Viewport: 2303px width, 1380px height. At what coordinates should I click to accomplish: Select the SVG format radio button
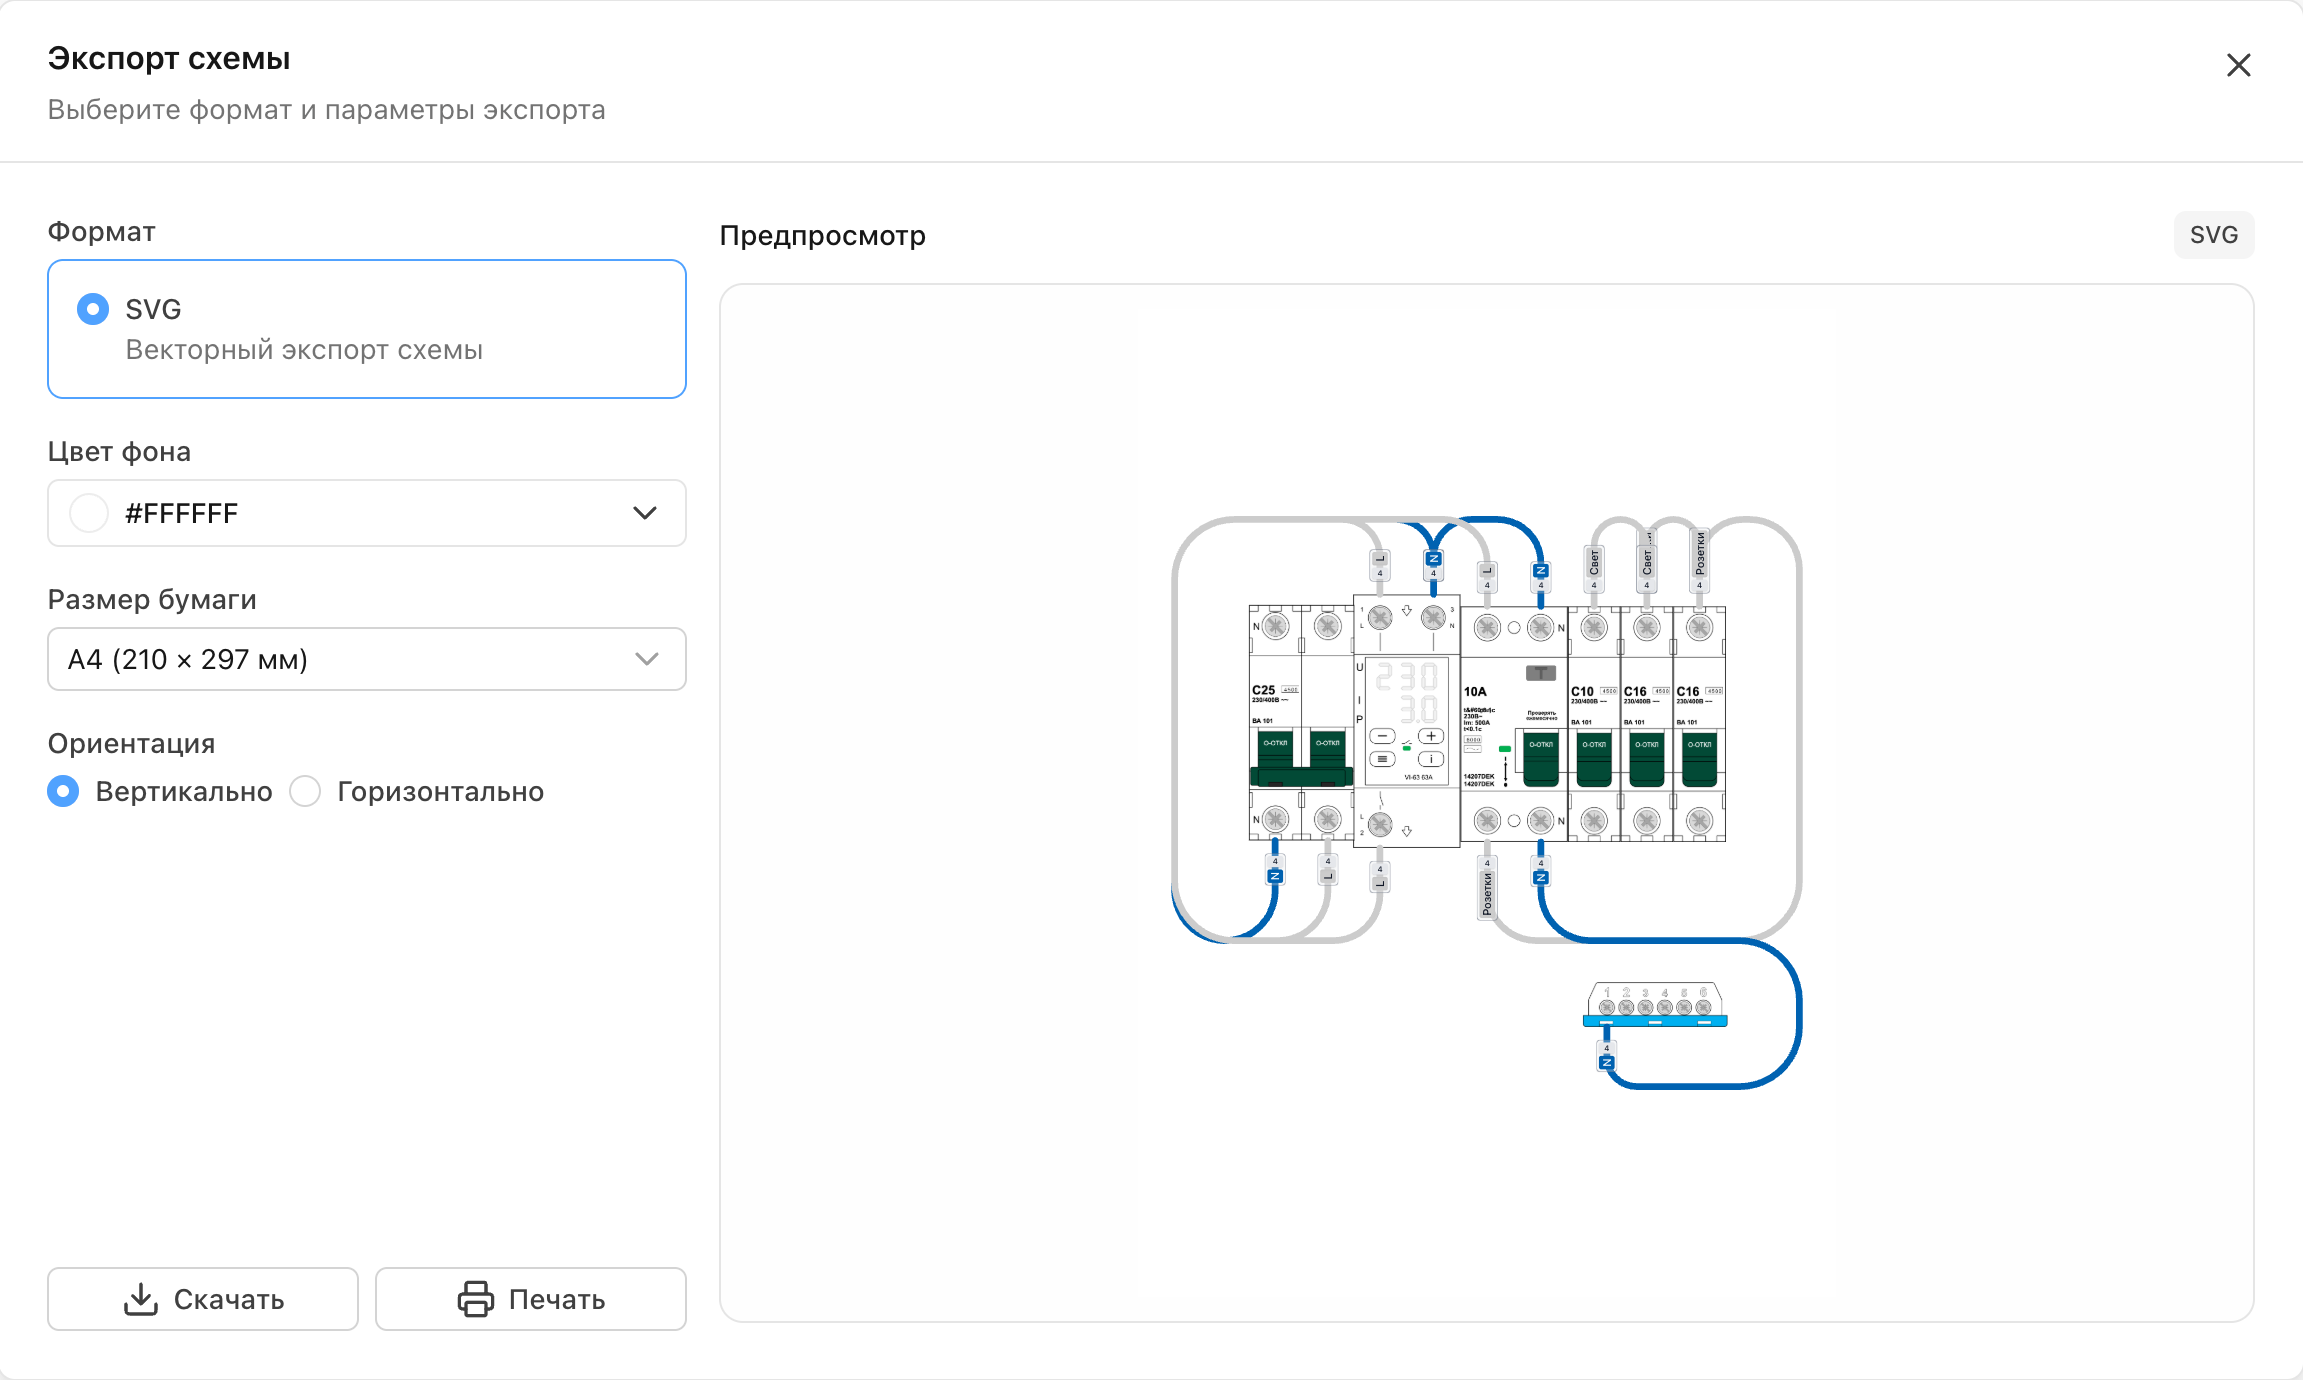(93, 309)
